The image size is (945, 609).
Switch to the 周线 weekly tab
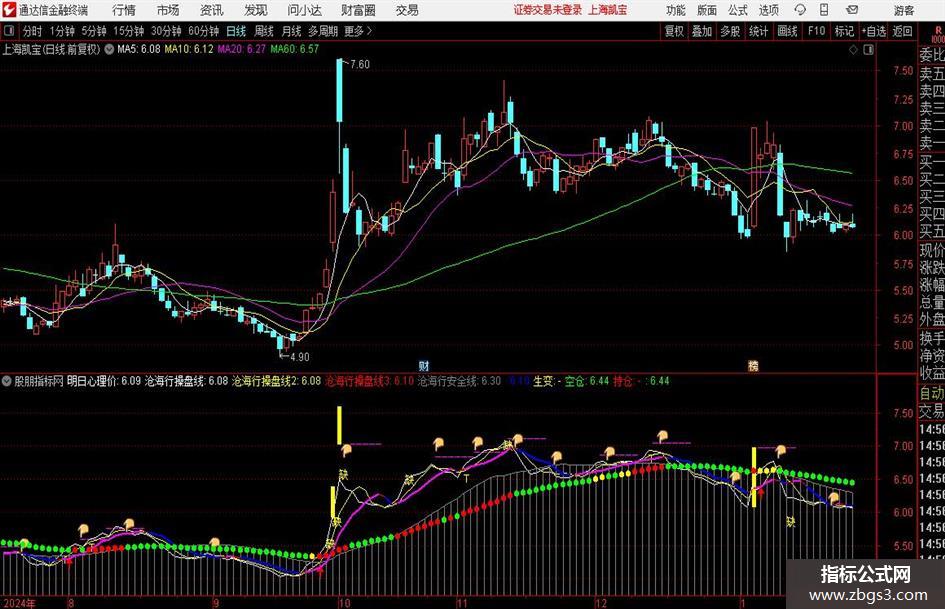[x=264, y=31]
